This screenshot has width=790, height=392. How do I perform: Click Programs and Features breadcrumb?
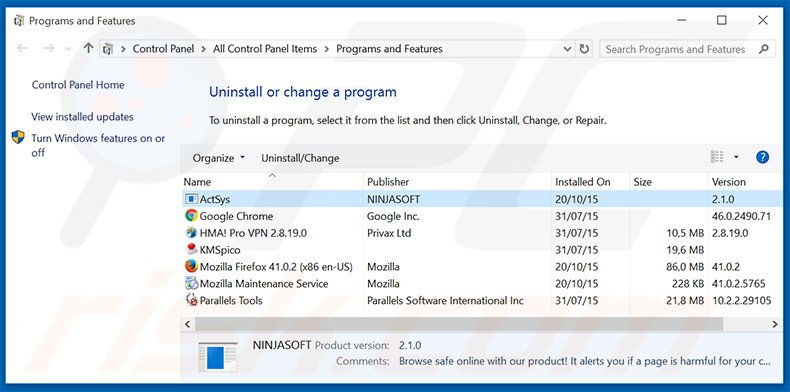click(x=389, y=49)
